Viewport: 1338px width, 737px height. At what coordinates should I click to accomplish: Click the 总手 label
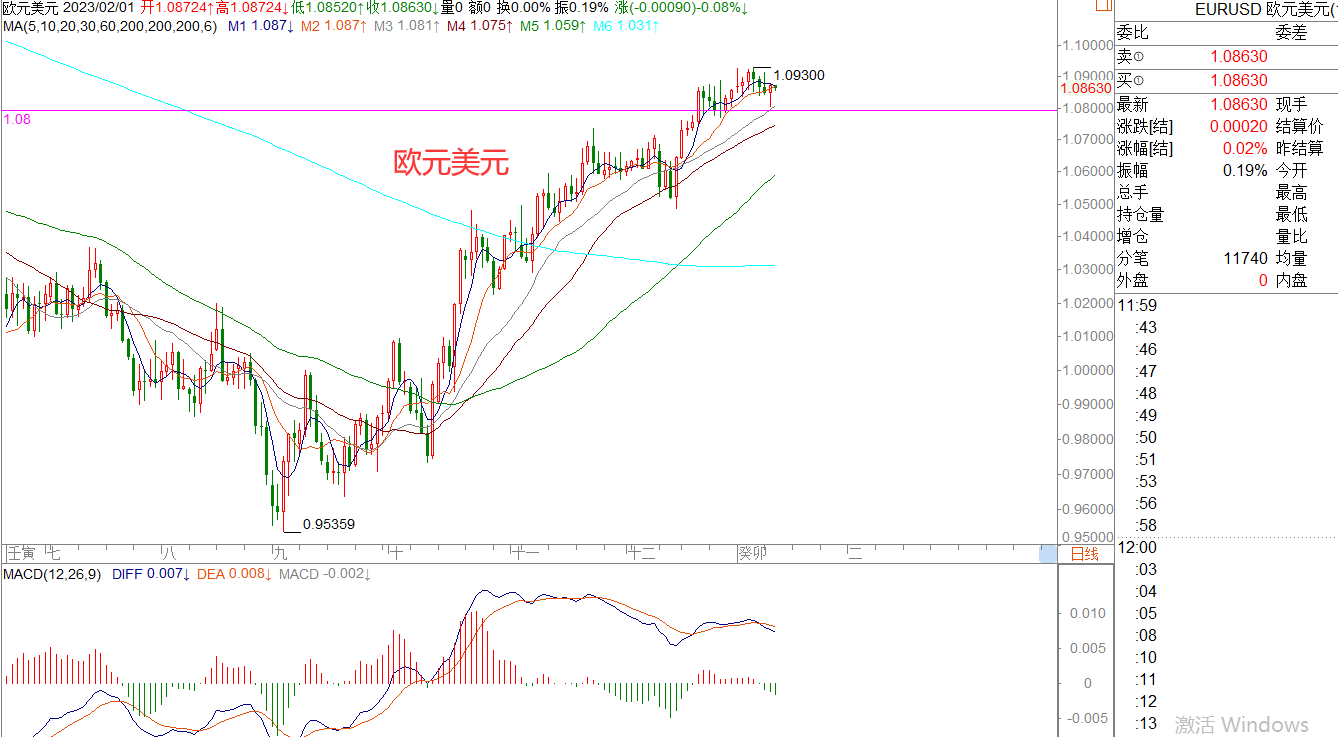[1132, 192]
